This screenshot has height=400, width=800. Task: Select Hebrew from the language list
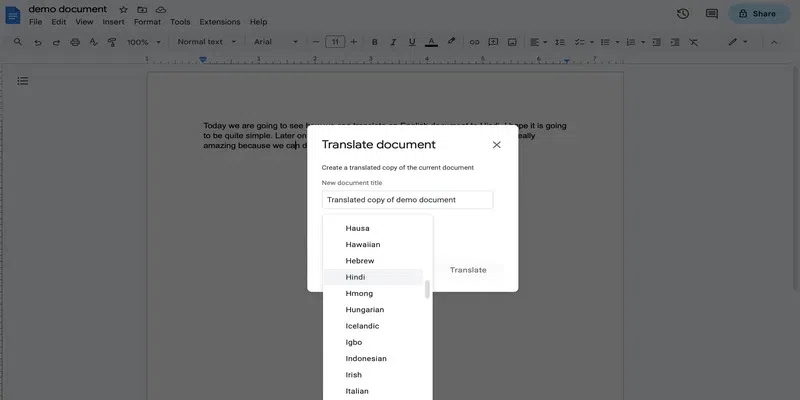[373, 261]
